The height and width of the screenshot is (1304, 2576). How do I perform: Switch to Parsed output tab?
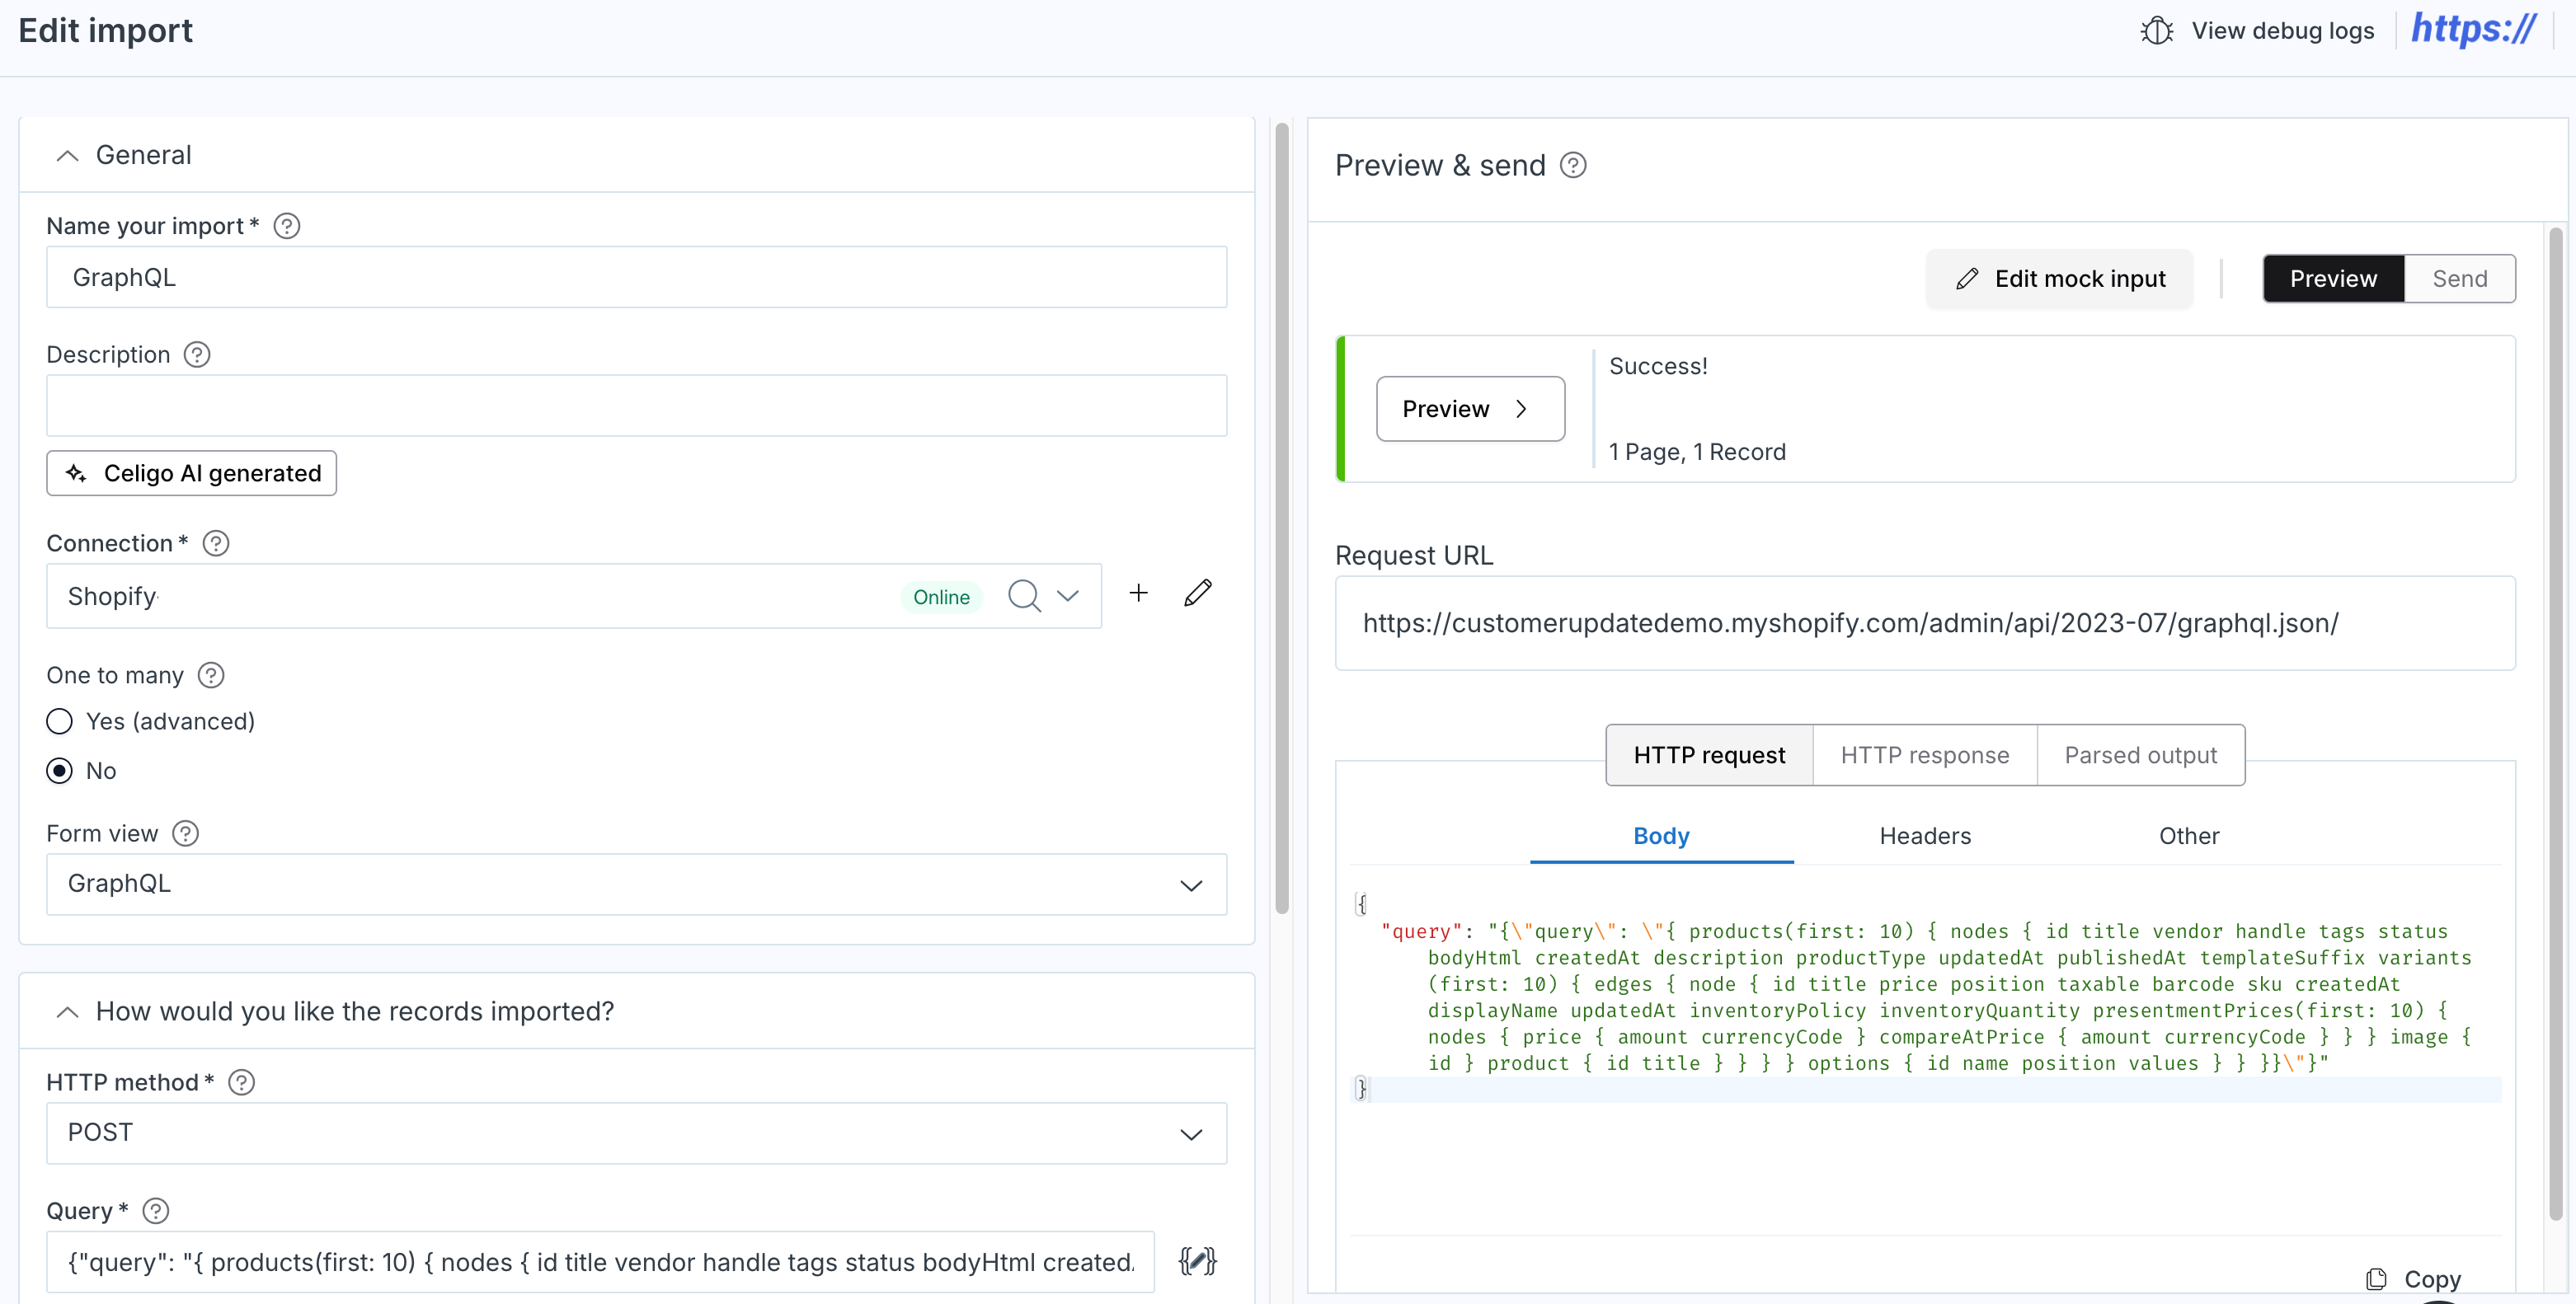[x=2141, y=755]
